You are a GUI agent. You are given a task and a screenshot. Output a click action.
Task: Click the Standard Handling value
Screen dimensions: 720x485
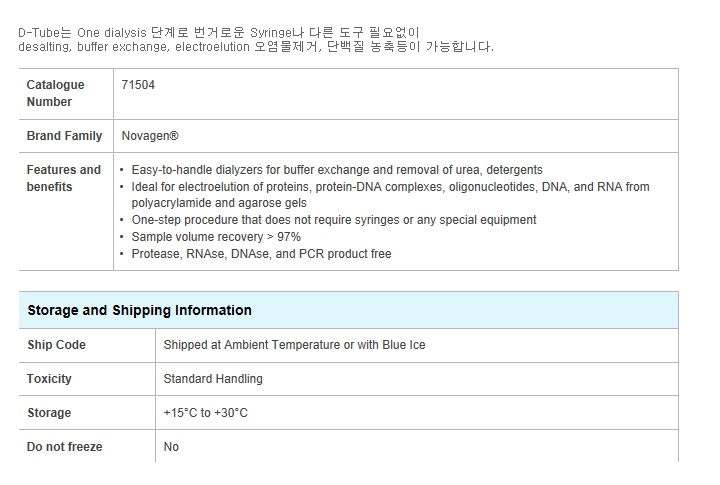[213, 379]
